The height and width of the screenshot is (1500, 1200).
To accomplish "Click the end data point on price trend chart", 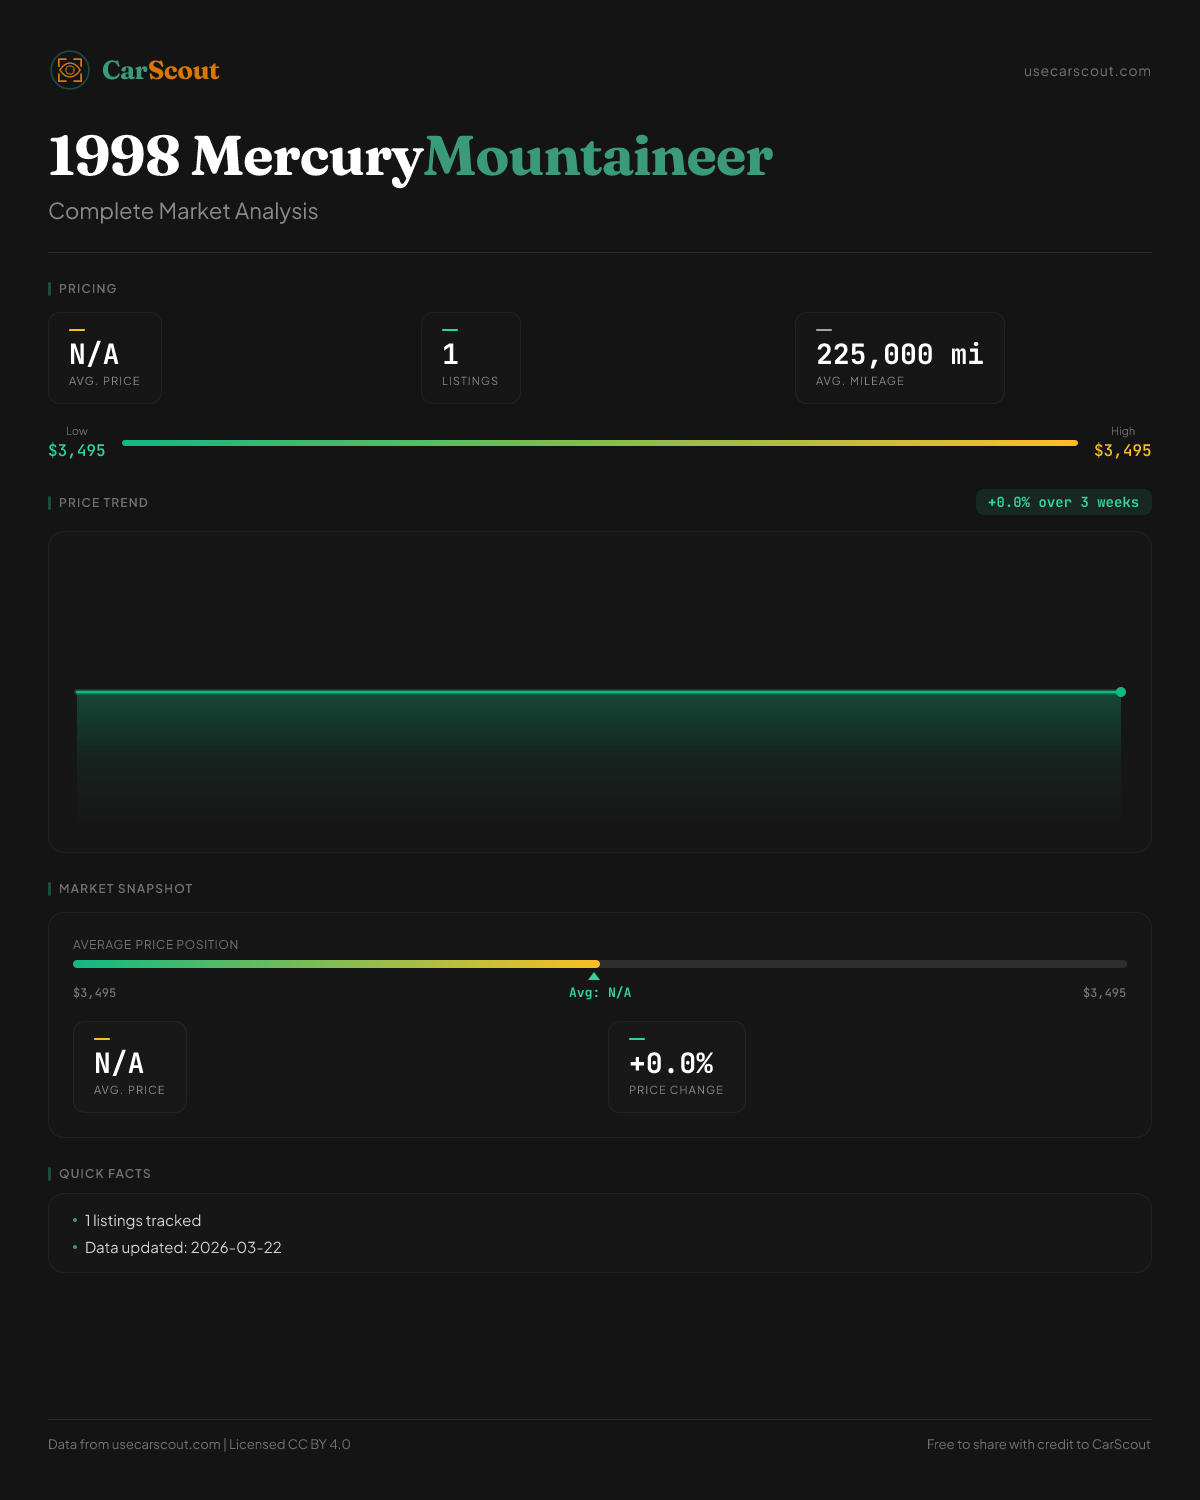I will point(1121,692).
